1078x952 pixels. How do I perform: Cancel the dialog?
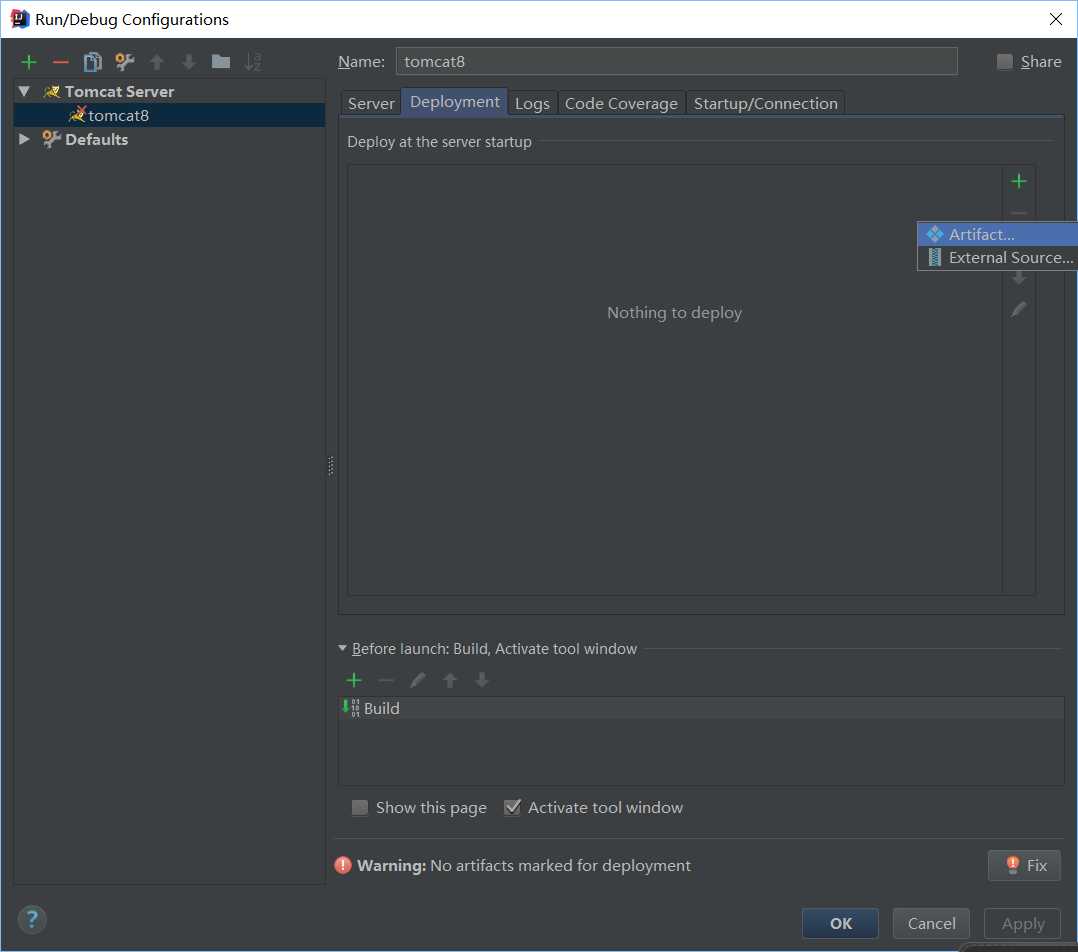coord(931,923)
